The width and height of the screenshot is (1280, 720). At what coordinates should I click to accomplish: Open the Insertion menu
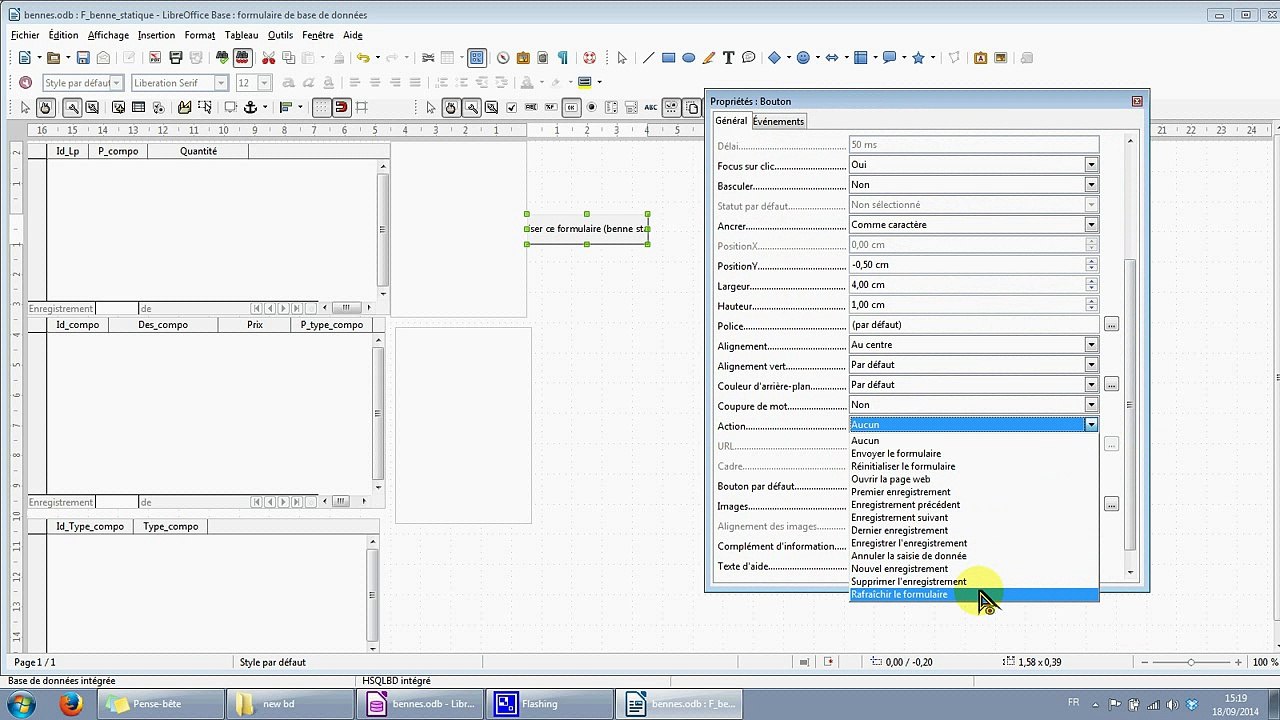coord(156,35)
